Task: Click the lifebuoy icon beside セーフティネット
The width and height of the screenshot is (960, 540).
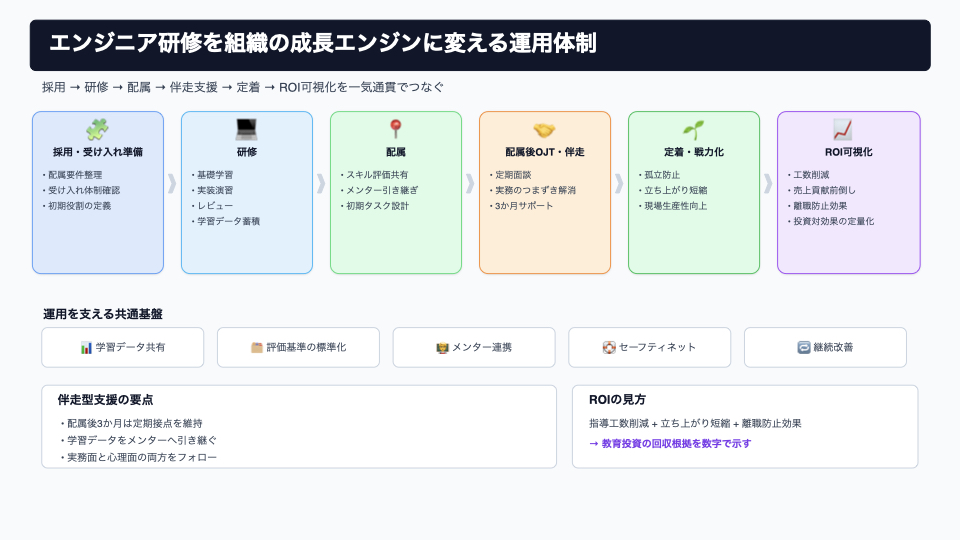Action: coord(608,348)
